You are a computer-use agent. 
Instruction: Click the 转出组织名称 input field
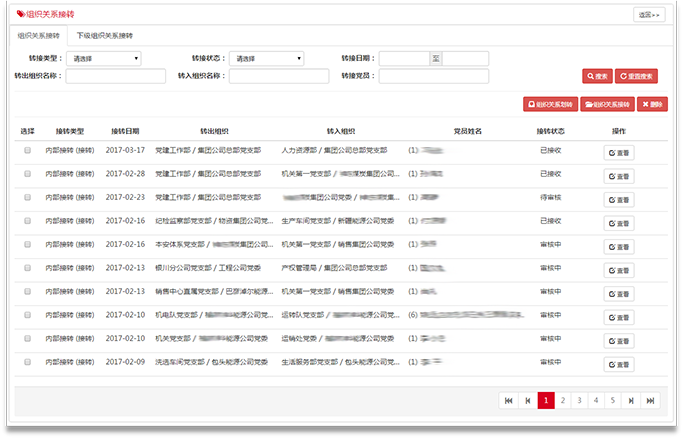coord(116,76)
